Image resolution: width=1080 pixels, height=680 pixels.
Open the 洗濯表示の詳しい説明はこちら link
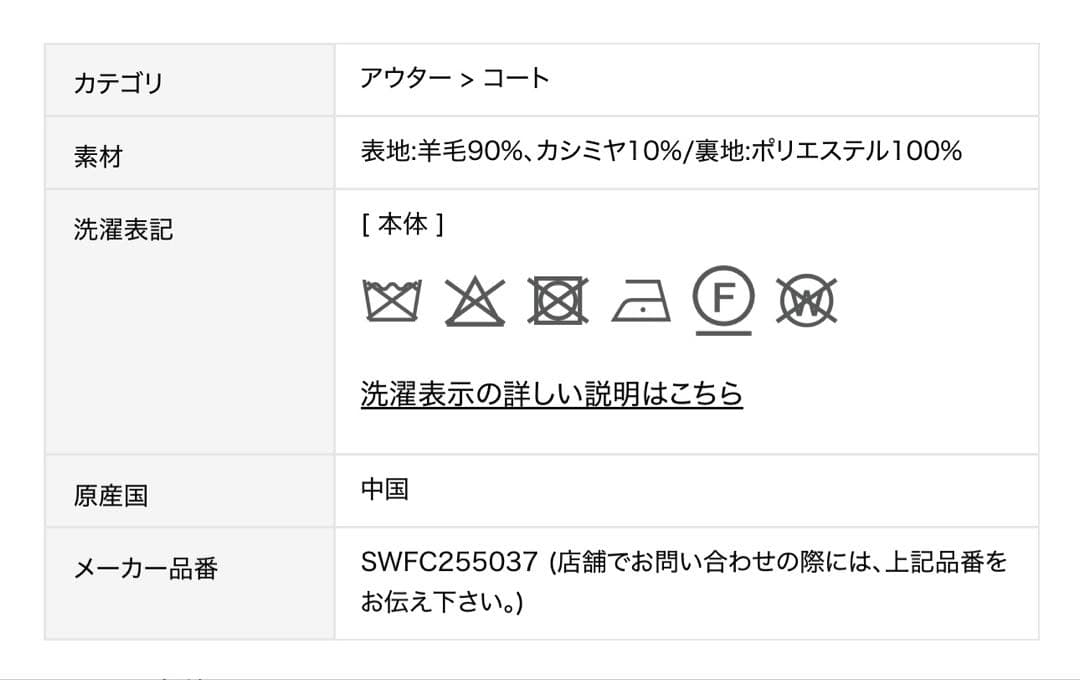click(550, 394)
